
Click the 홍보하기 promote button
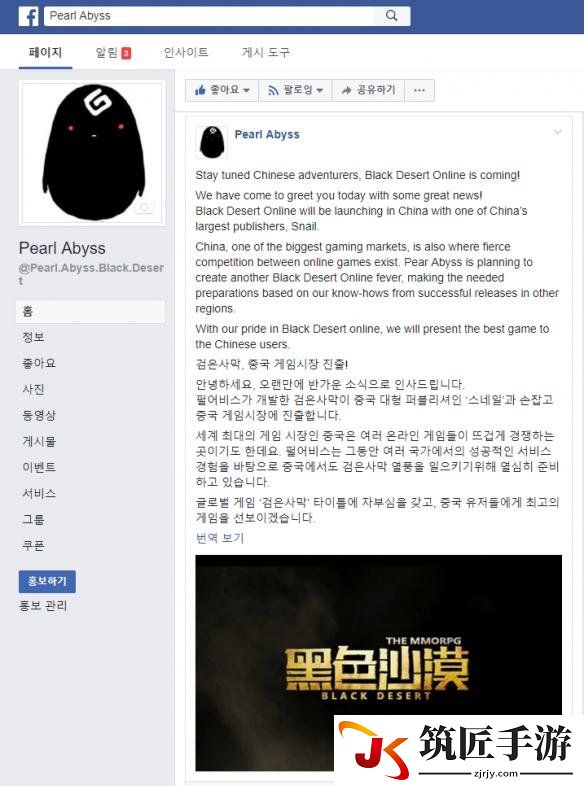(x=47, y=581)
